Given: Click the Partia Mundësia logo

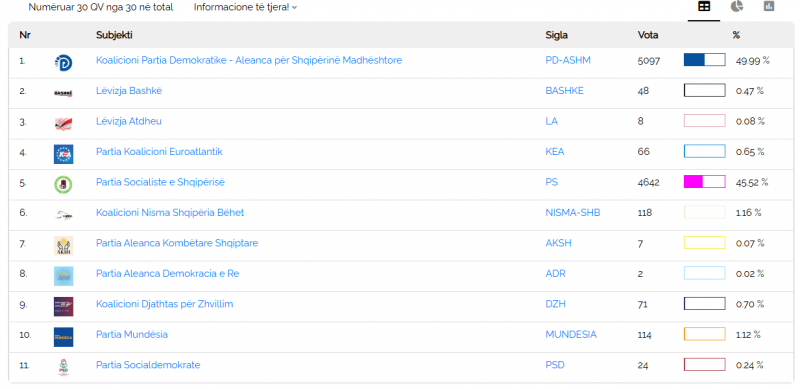Looking at the screenshot, I should pos(63,337).
